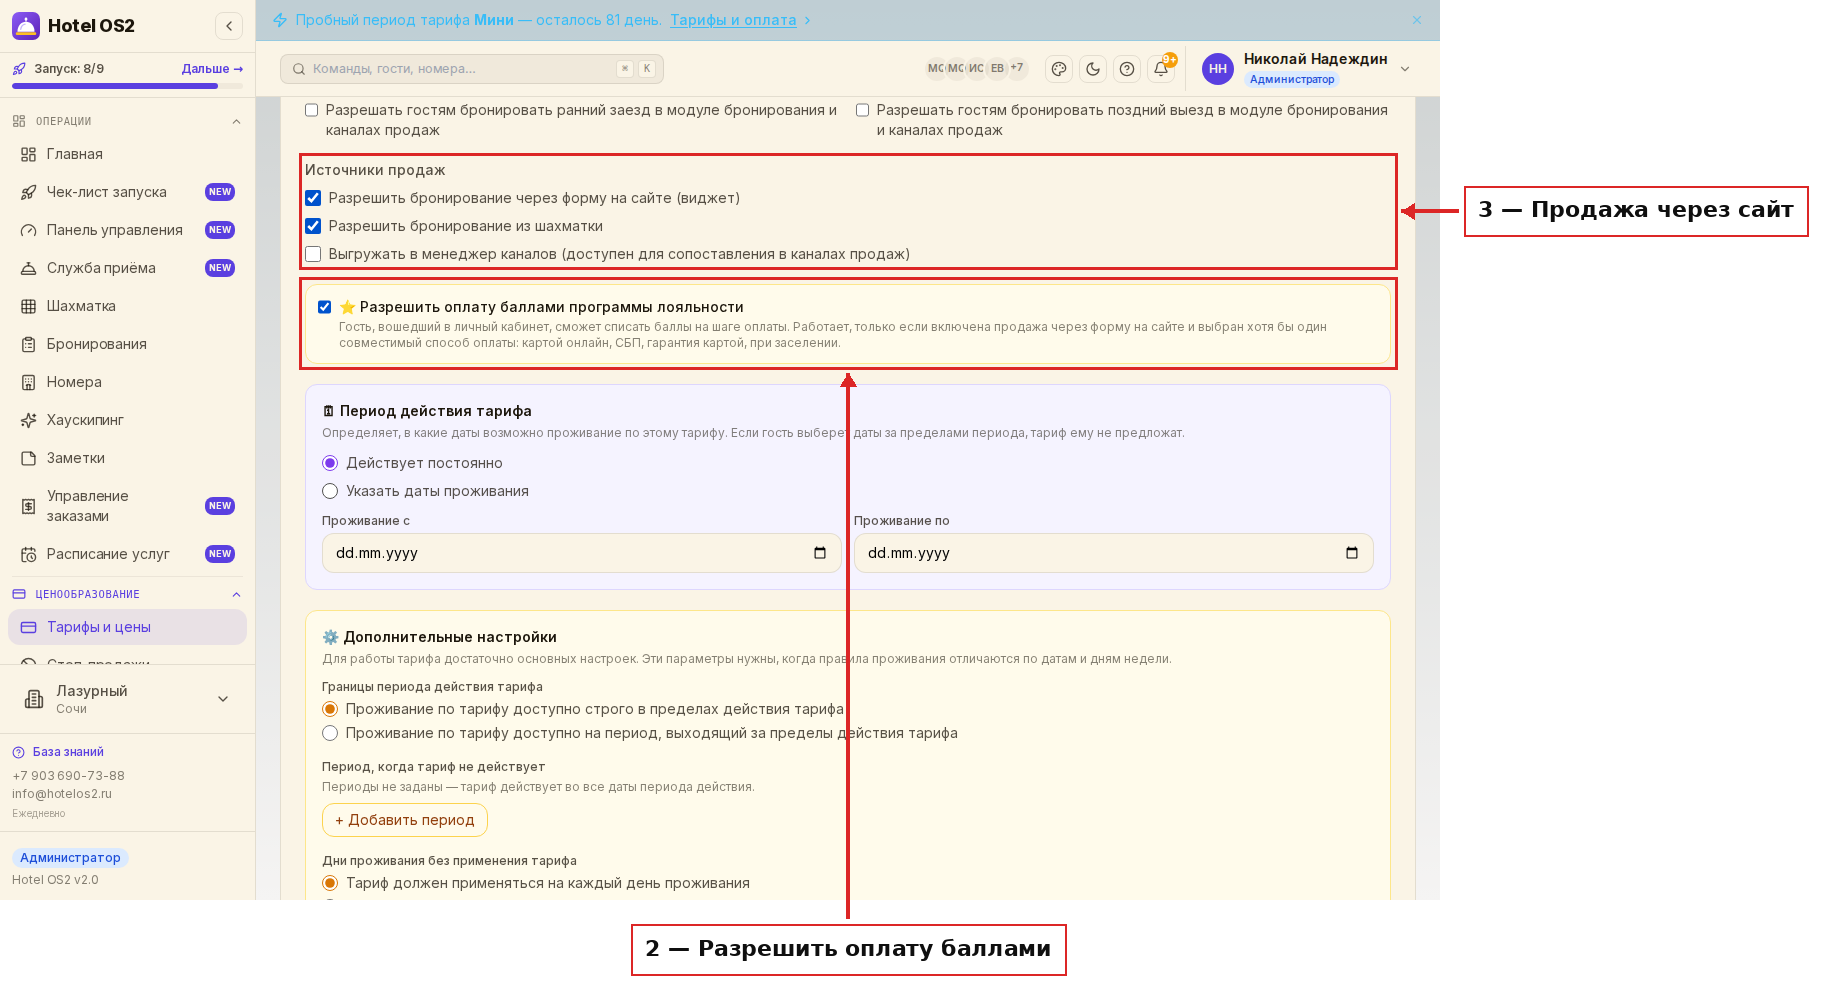Collapse the ОПЕРАЦИИ section

coord(236,122)
